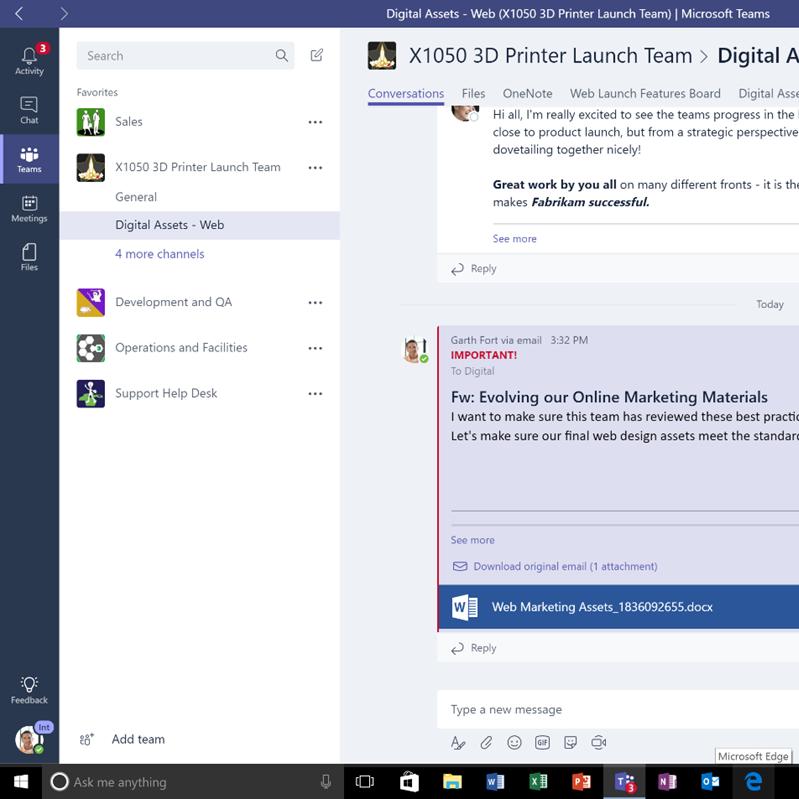Expand See more under the Fabrikam message
This screenshot has height=799, width=799.
point(514,238)
